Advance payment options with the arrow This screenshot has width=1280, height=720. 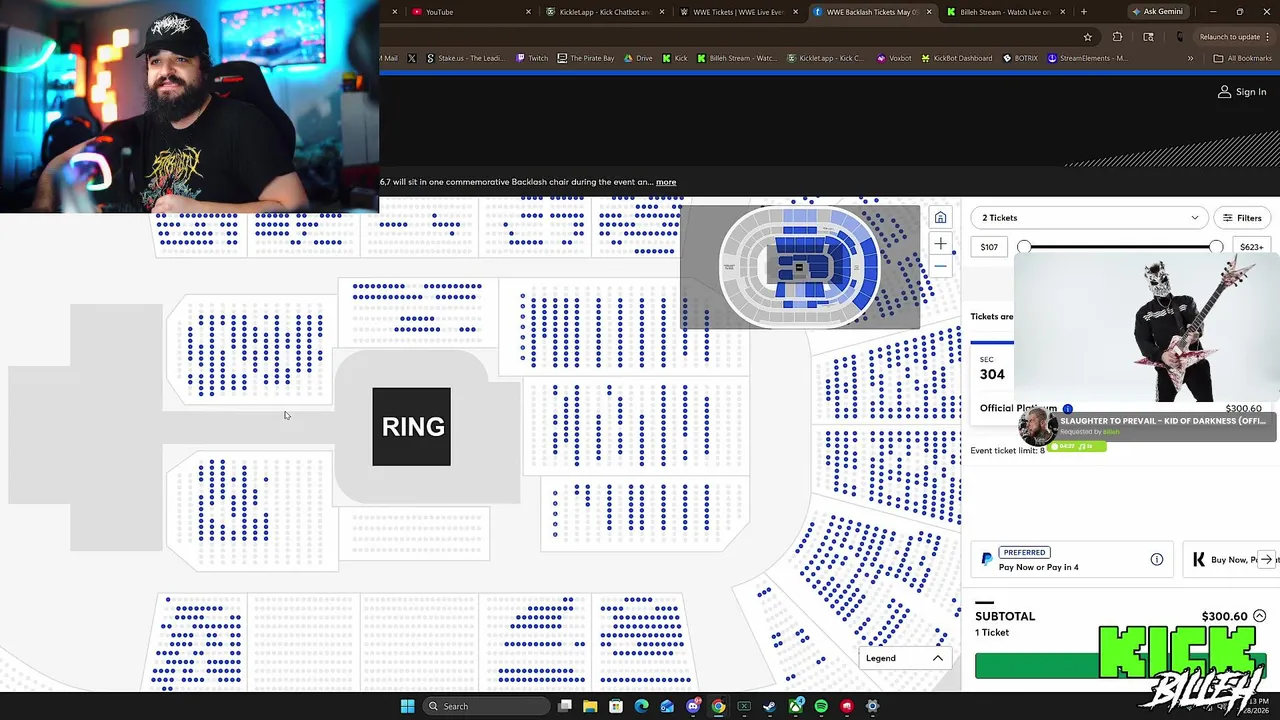point(1266,560)
